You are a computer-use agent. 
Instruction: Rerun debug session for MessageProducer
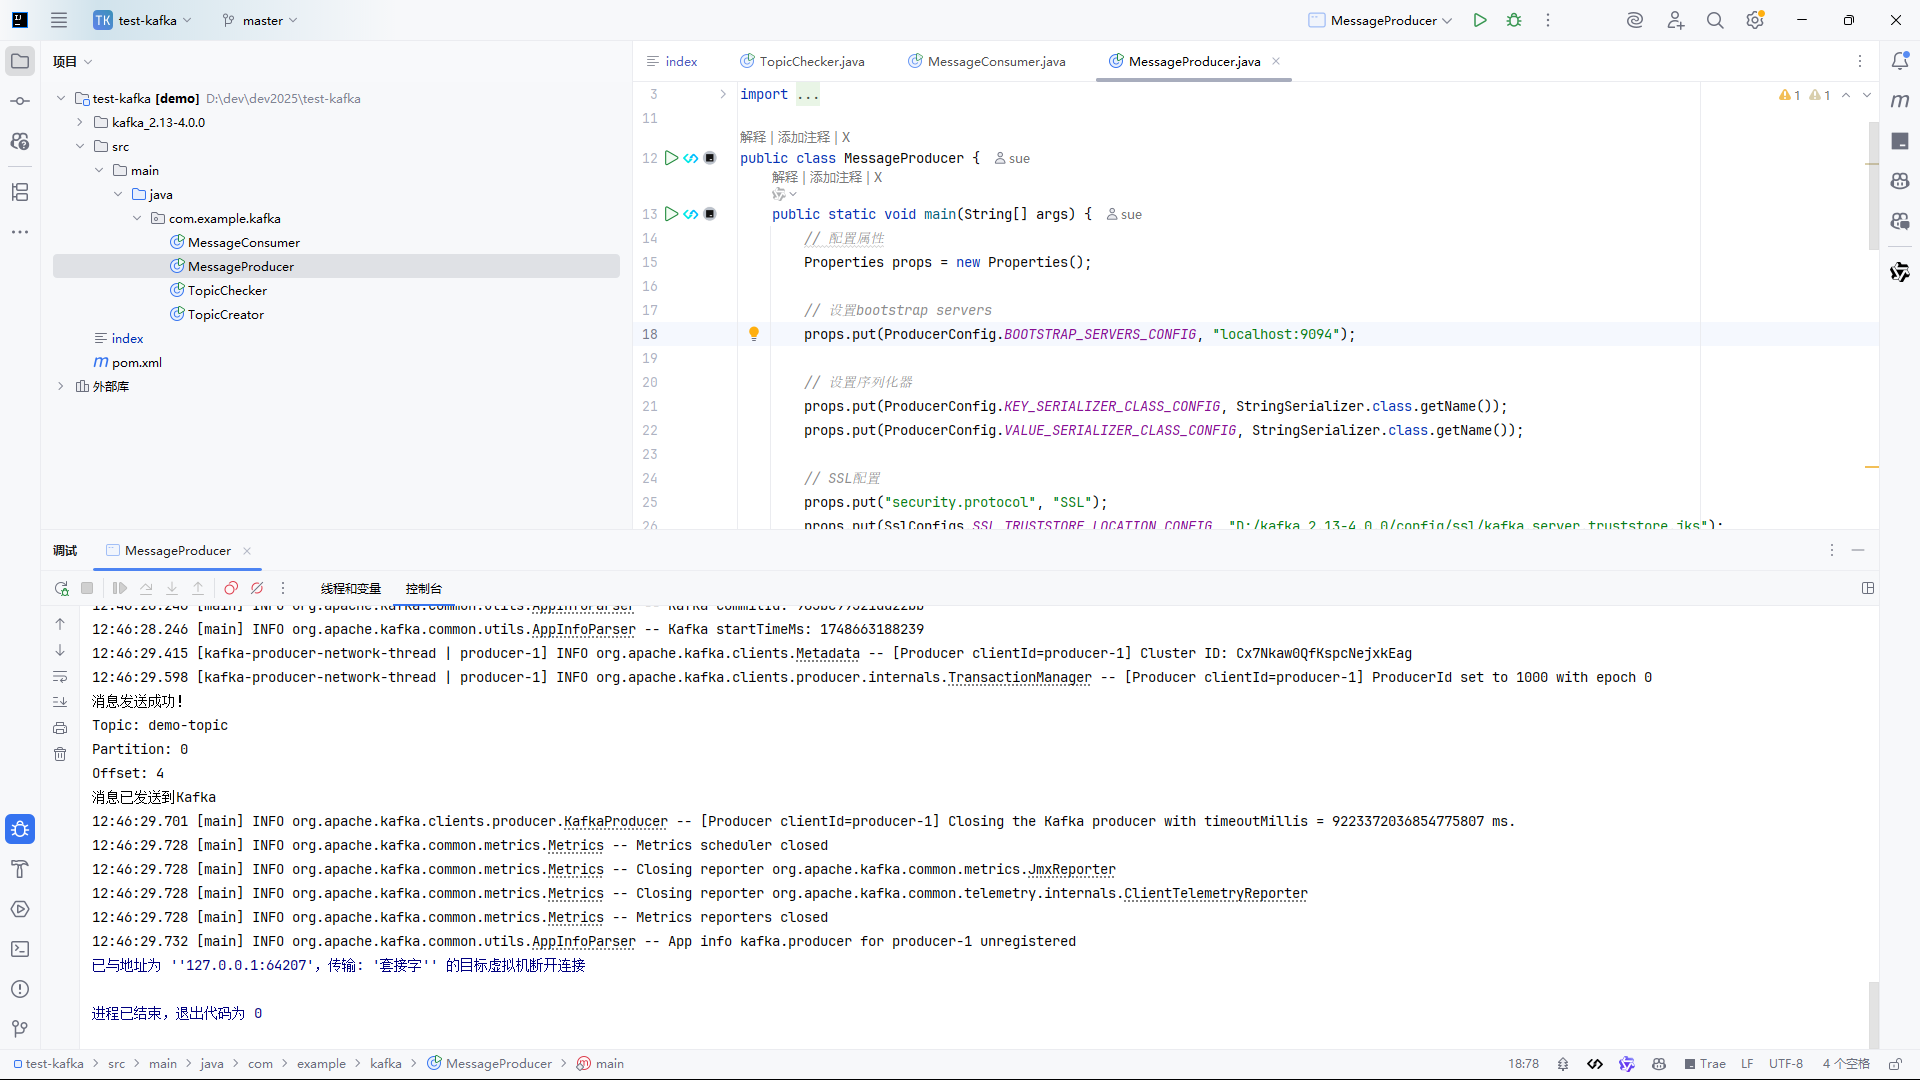(x=61, y=588)
